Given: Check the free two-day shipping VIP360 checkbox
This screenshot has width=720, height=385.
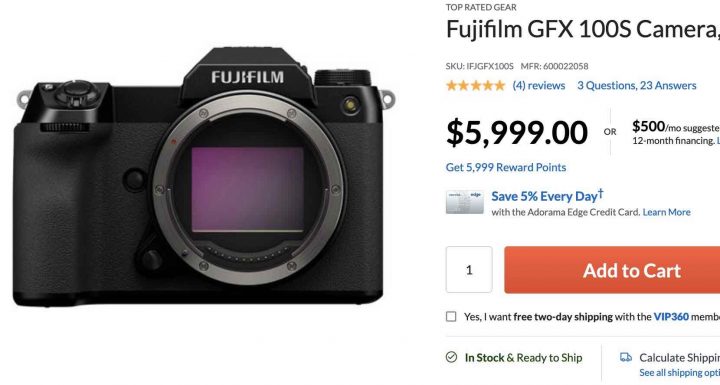Looking at the screenshot, I should click(x=451, y=317).
